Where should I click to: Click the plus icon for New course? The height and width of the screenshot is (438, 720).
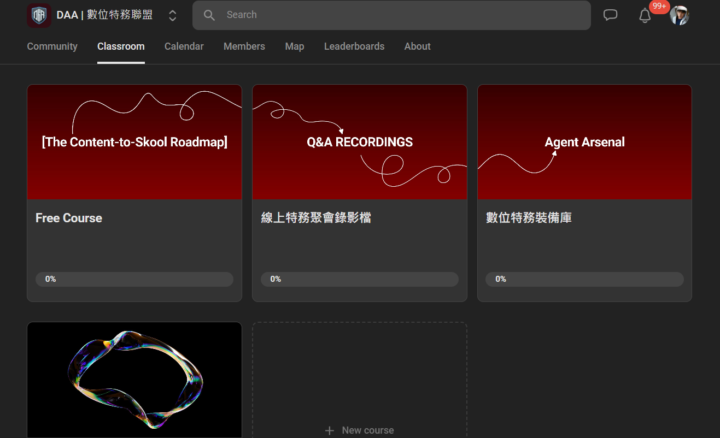[x=329, y=430]
